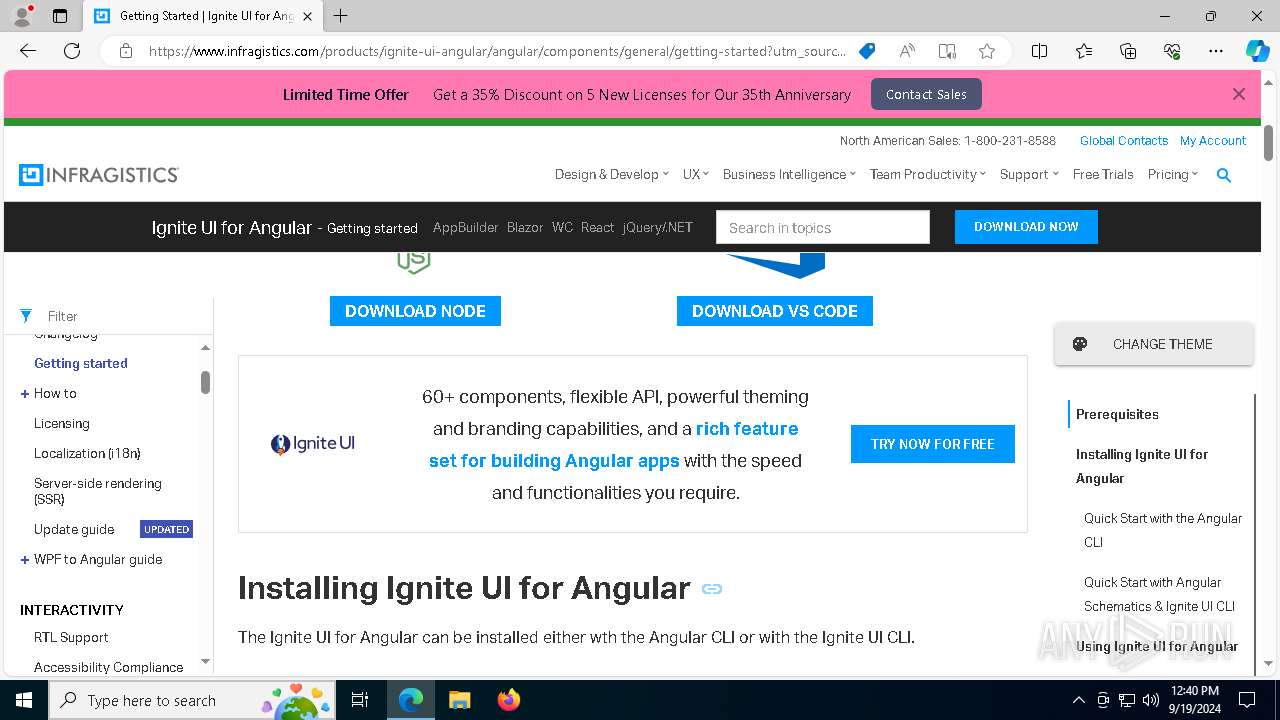Click the filter funnel icon in the sidebar
1280x720 pixels.
26,316
